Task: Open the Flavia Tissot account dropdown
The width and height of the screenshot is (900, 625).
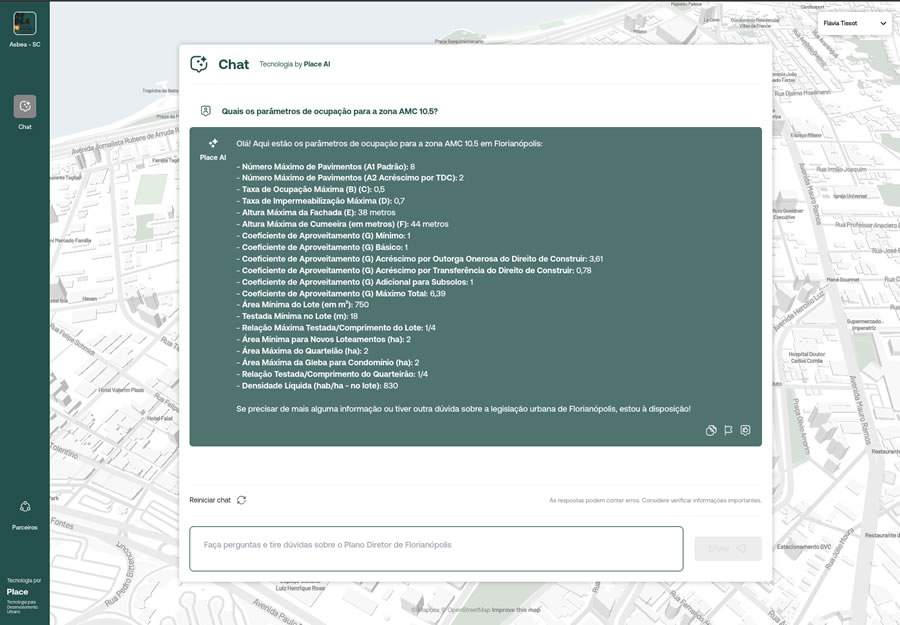Action: pos(850,23)
